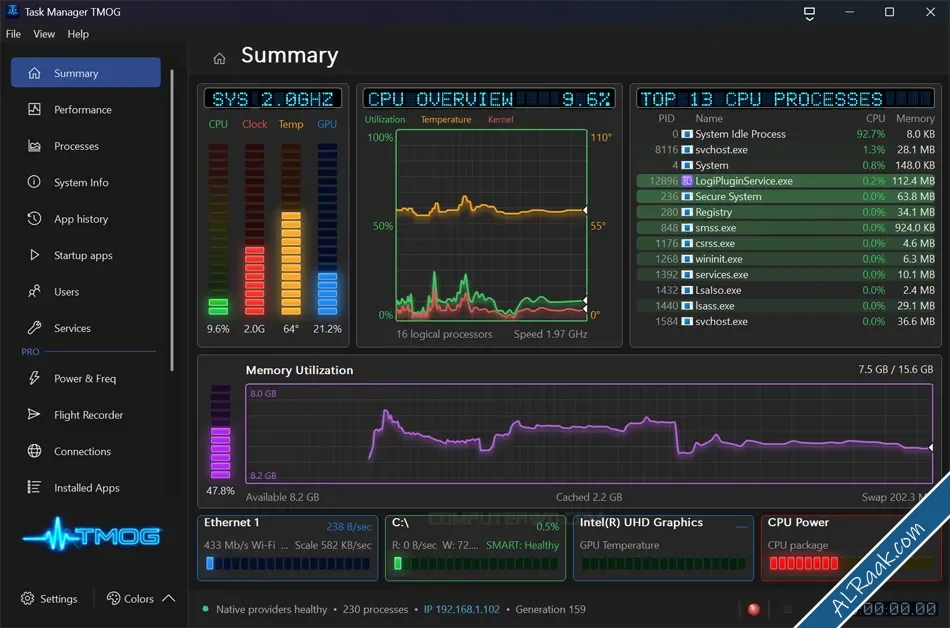Screen dimensions: 950x628
Task: Open the File menu
Action: pyautogui.click(x=13, y=34)
